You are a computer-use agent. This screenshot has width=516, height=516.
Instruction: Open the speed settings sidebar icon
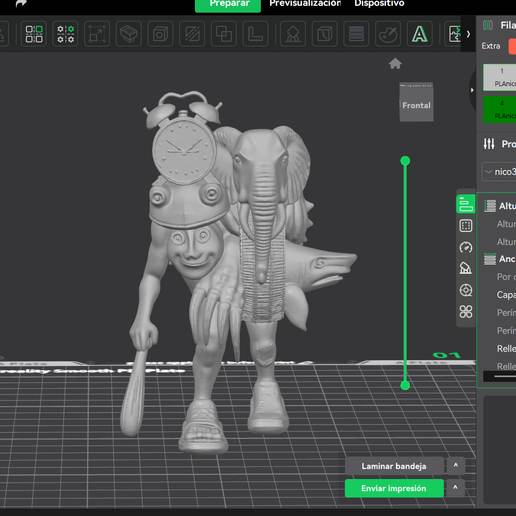(466, 247)
